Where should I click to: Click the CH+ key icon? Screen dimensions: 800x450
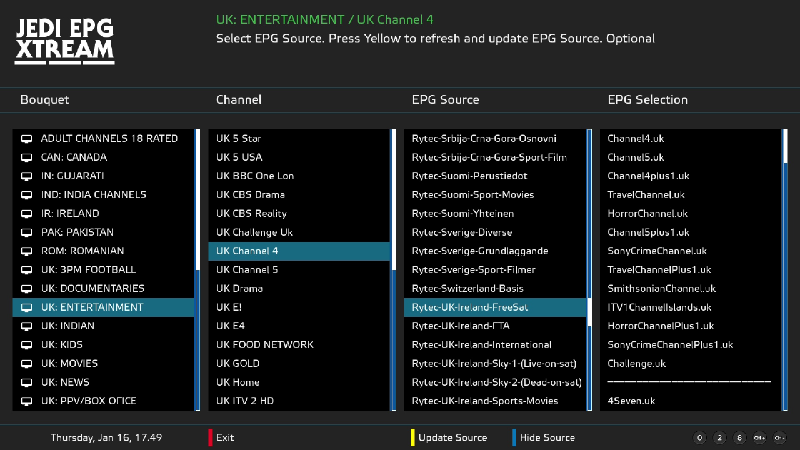[x=759, y=438]
